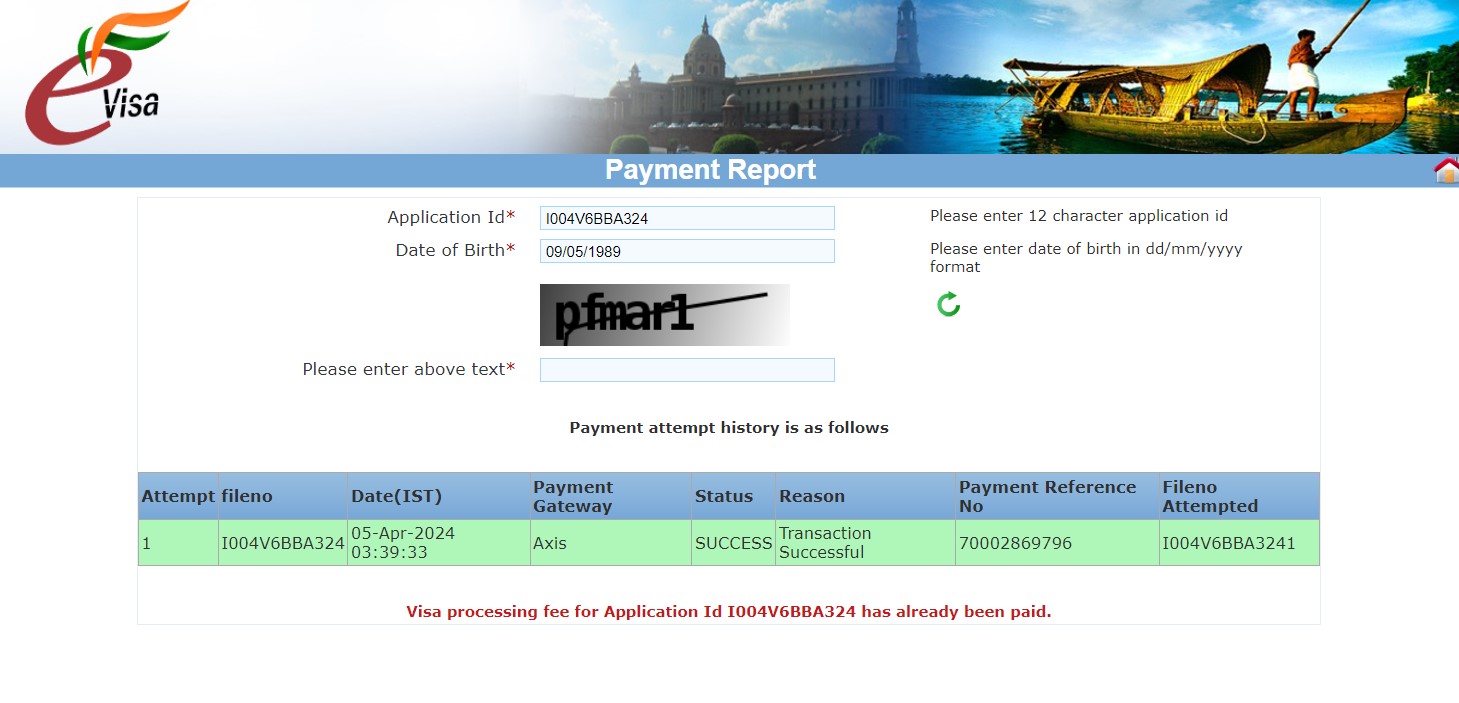The width and height of the screenshot is (1459, 703).
Task: Click the Date(IST) column header
Action: coord(396,496)
